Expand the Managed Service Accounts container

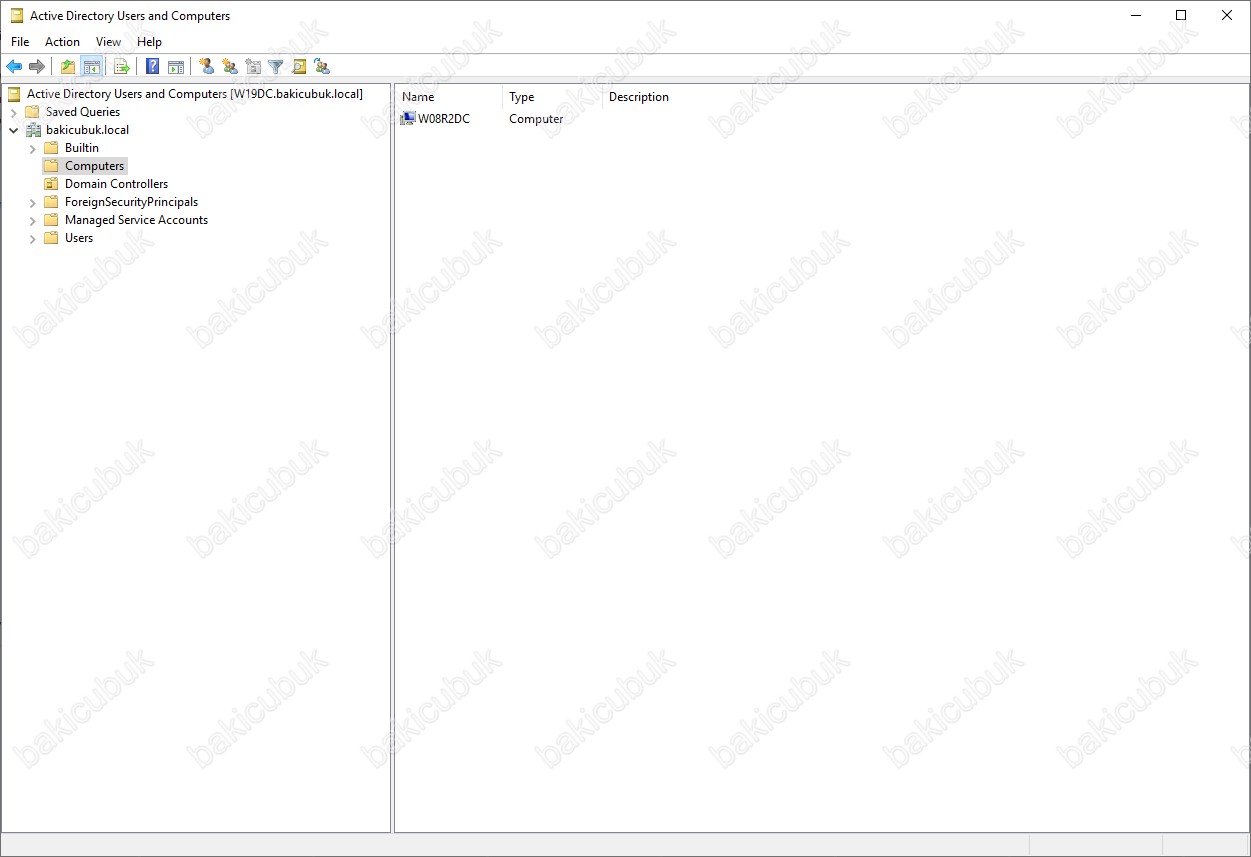click(x=32, y=220)
